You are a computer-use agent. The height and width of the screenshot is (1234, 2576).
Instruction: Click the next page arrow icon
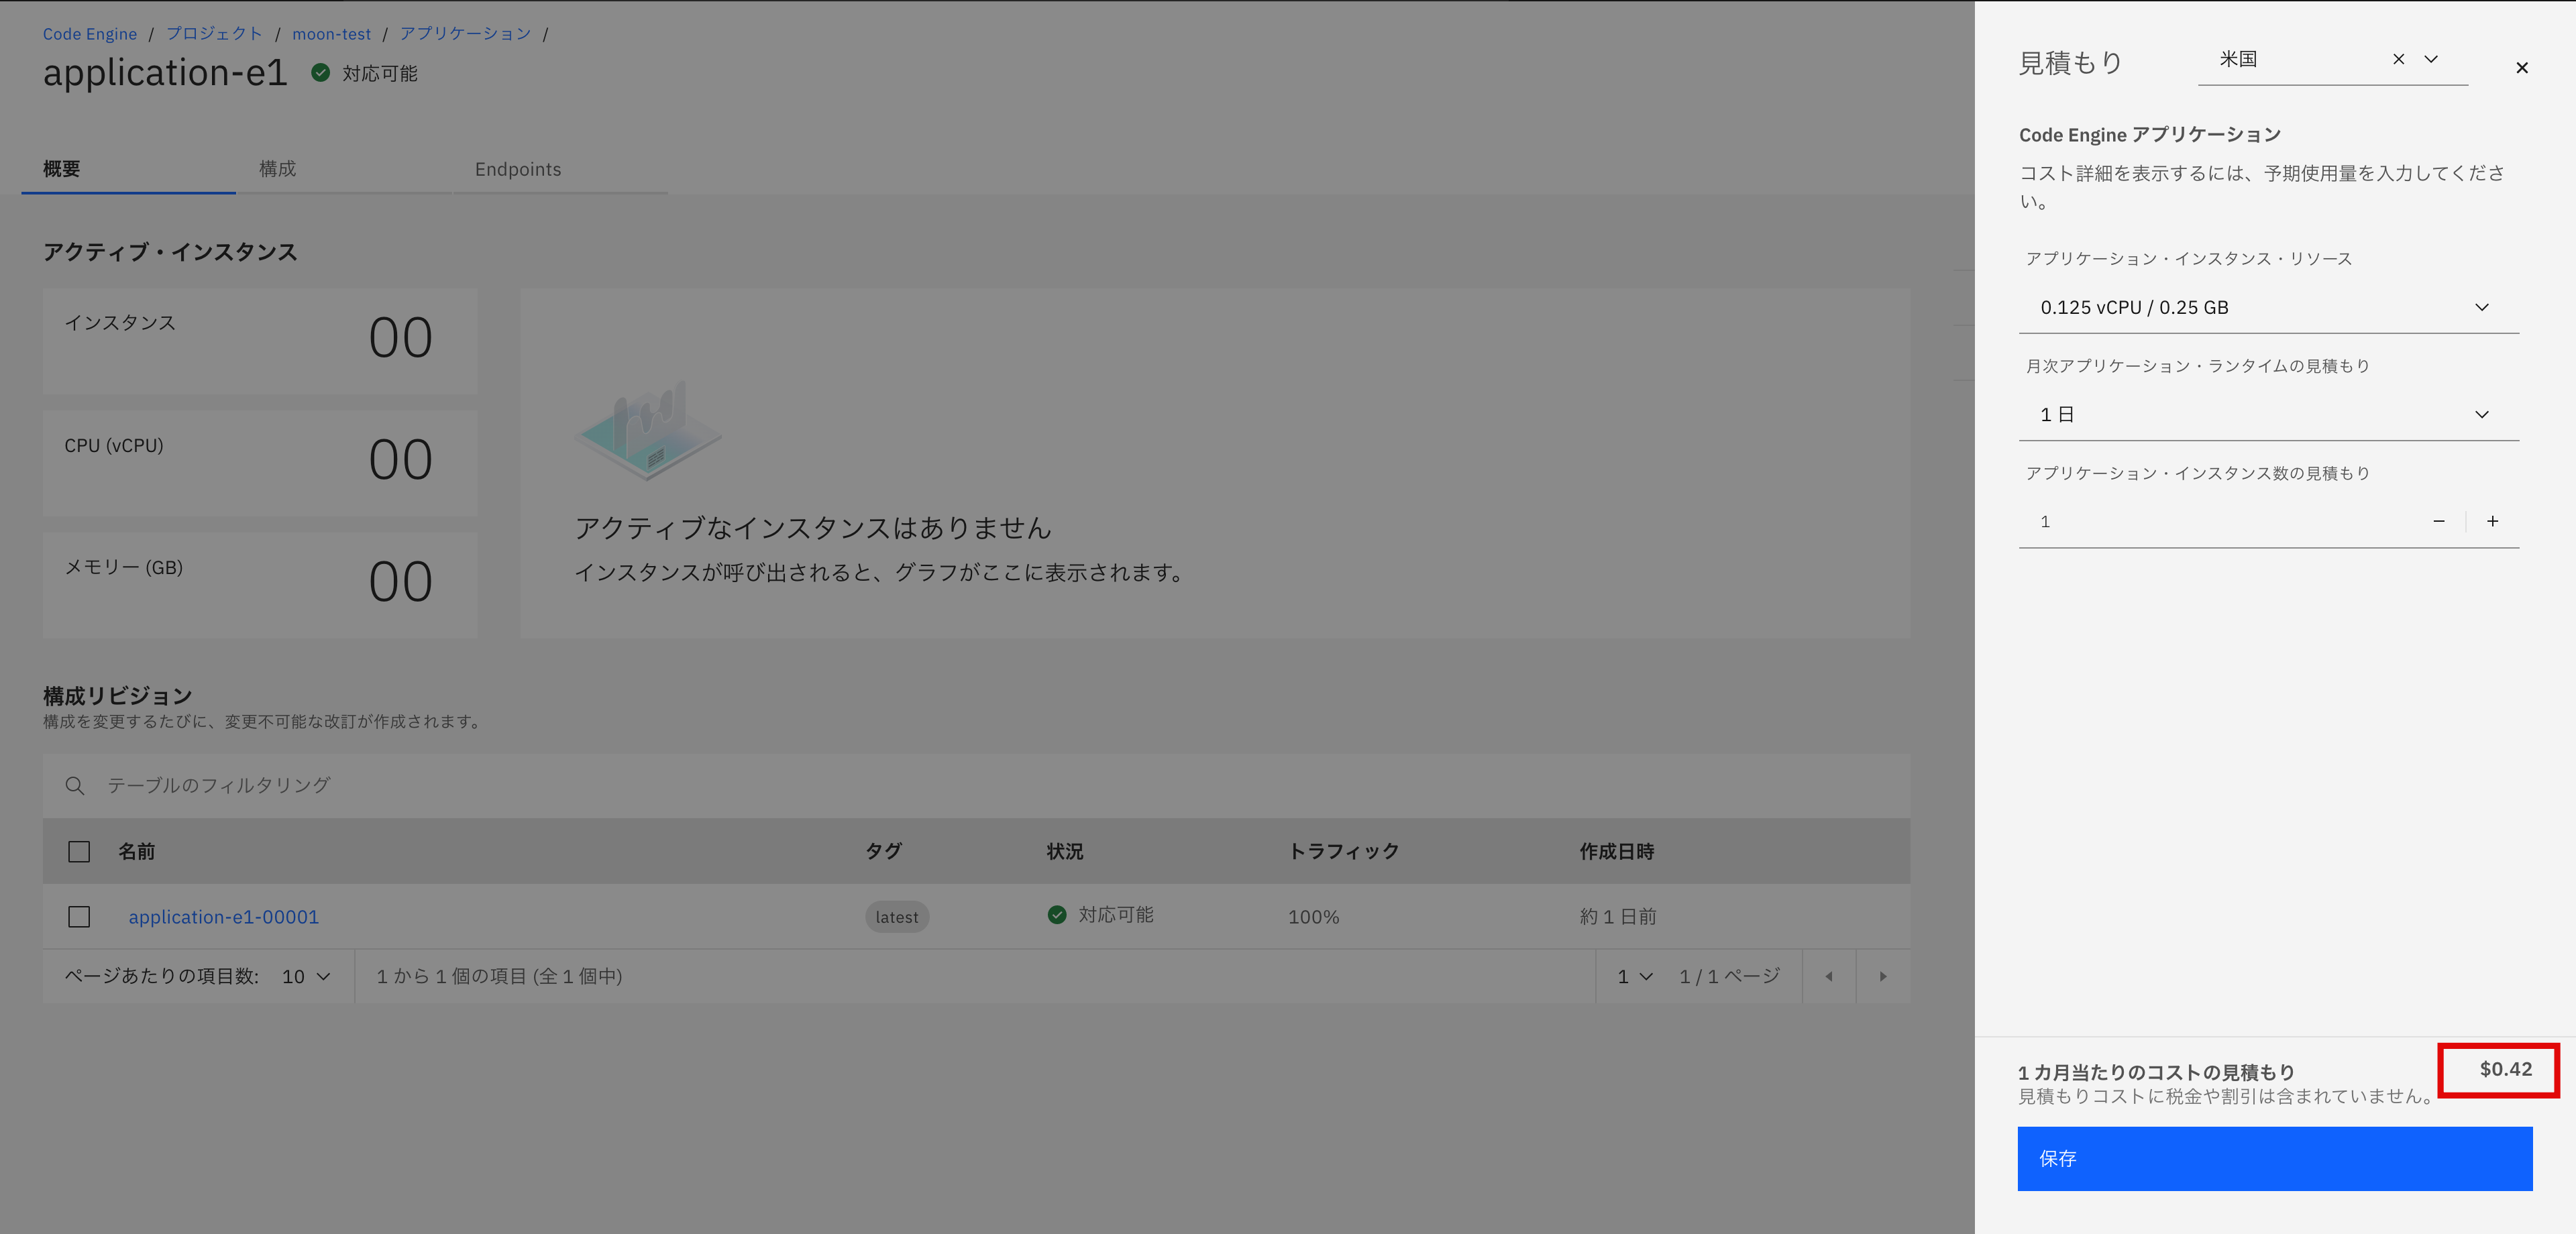click(x=1884, y=976)
